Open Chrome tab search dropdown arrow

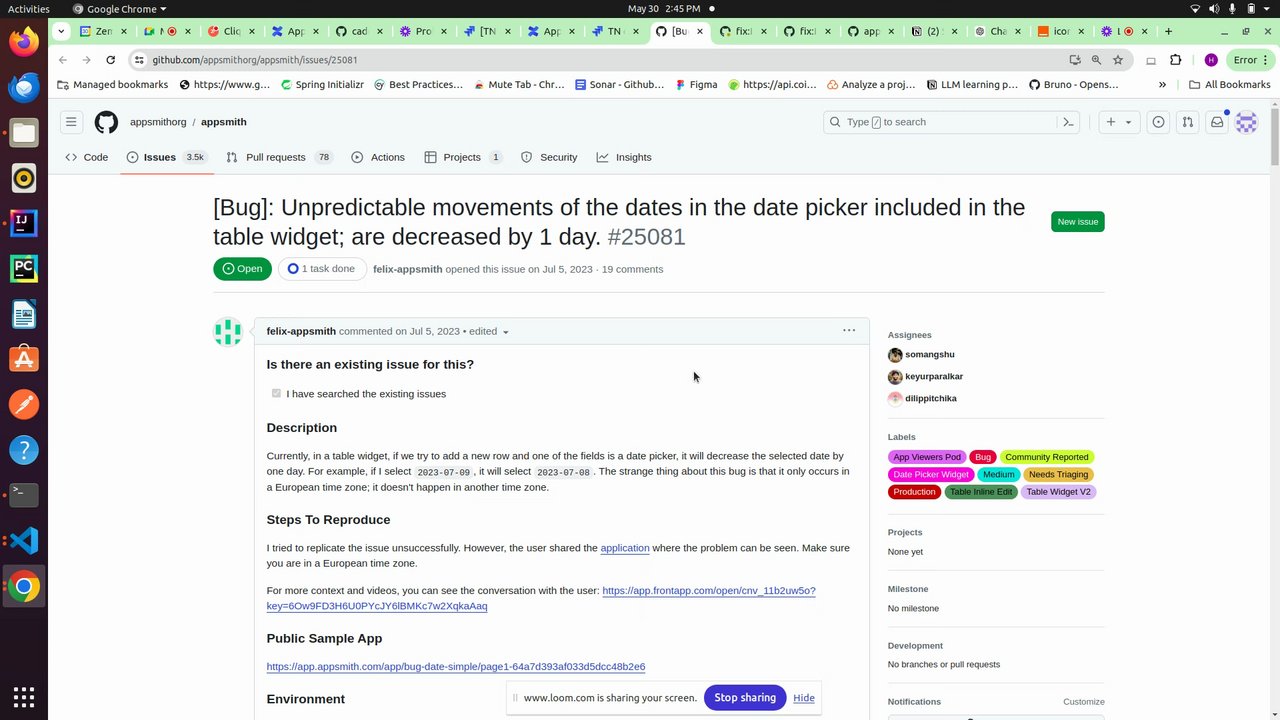click(61, 31)
